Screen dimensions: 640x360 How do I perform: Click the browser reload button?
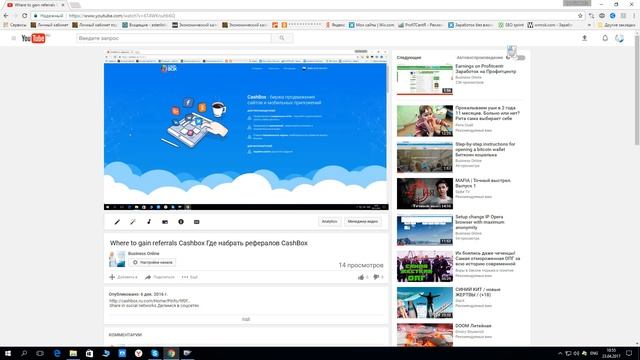(x=24, y=16)
